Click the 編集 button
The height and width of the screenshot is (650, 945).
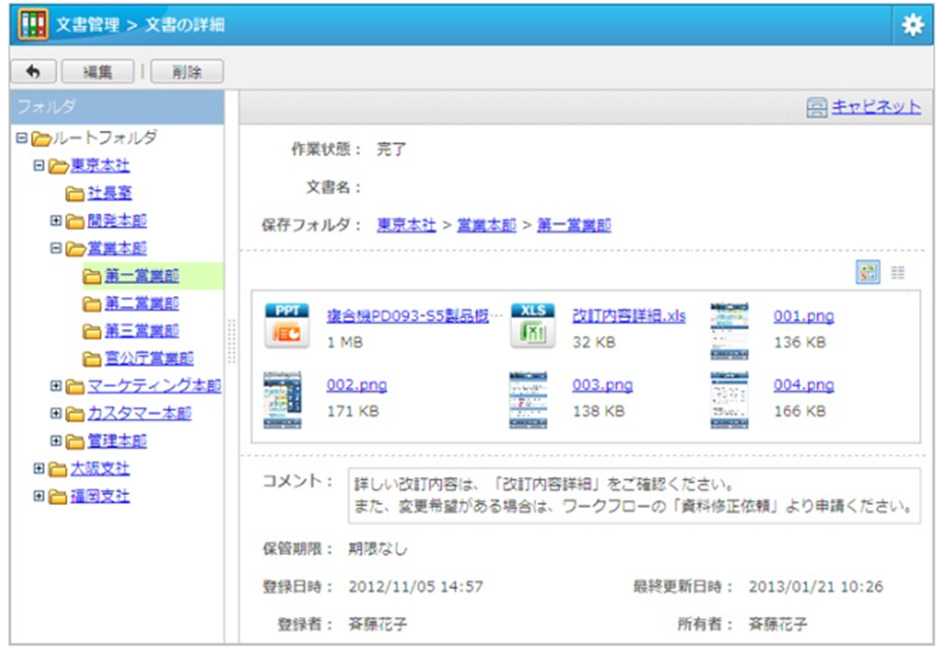(x=97, y=72)
